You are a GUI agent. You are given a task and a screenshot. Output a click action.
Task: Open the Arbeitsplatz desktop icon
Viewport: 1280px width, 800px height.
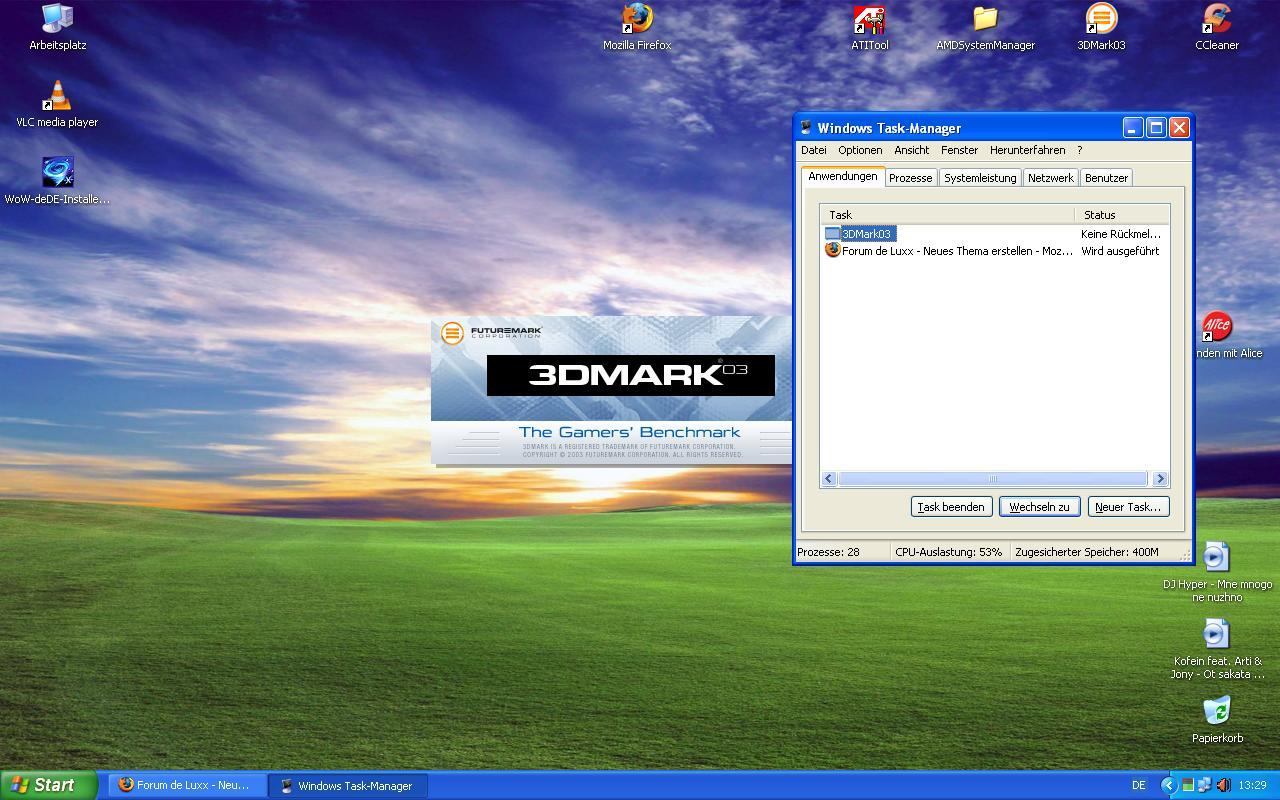coord(57,27)
